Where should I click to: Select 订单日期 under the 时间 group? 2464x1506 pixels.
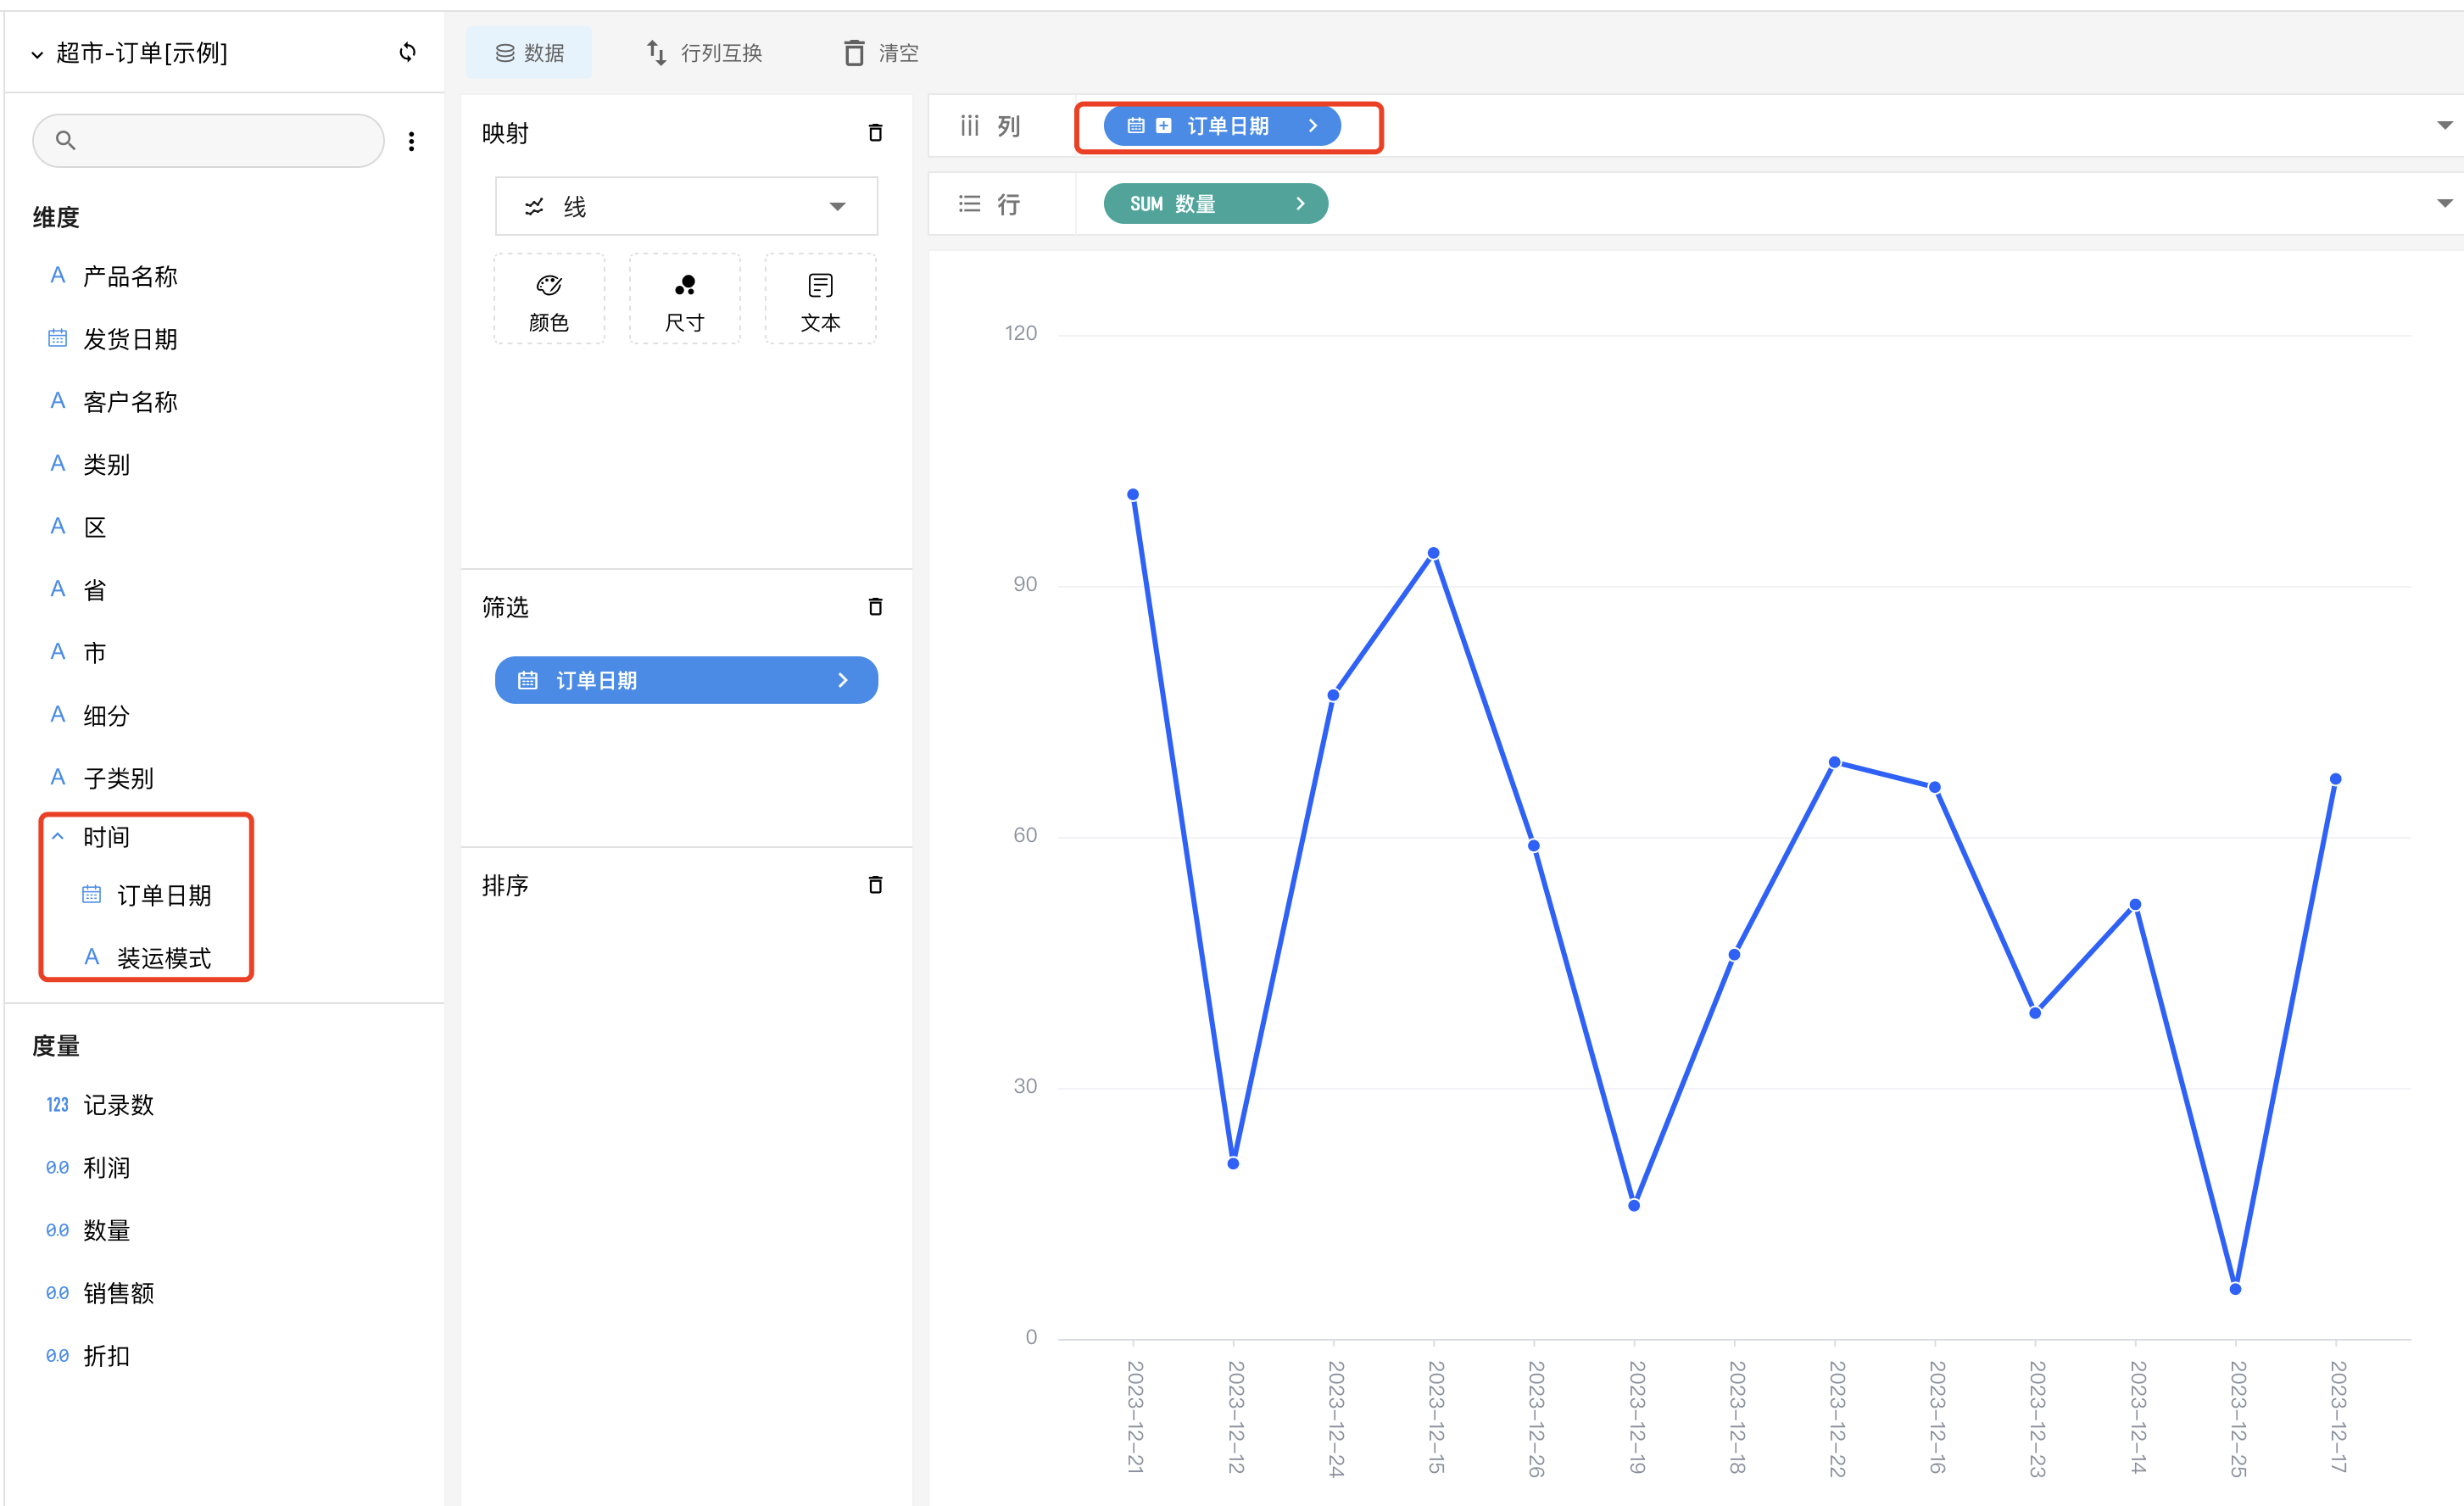(x=164, y=895)
